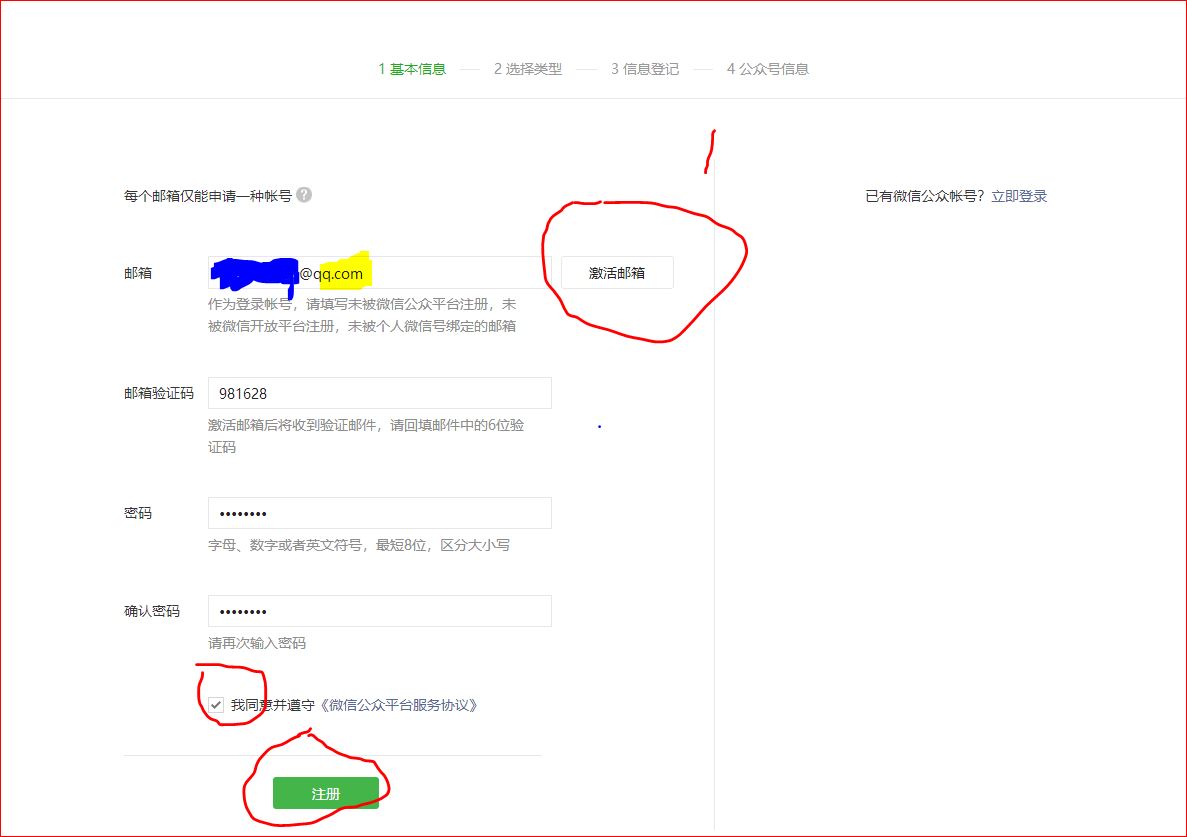Go to step 3 信息登记
The width and height of the screenshot is (1187, 837).
coord(645,69)
